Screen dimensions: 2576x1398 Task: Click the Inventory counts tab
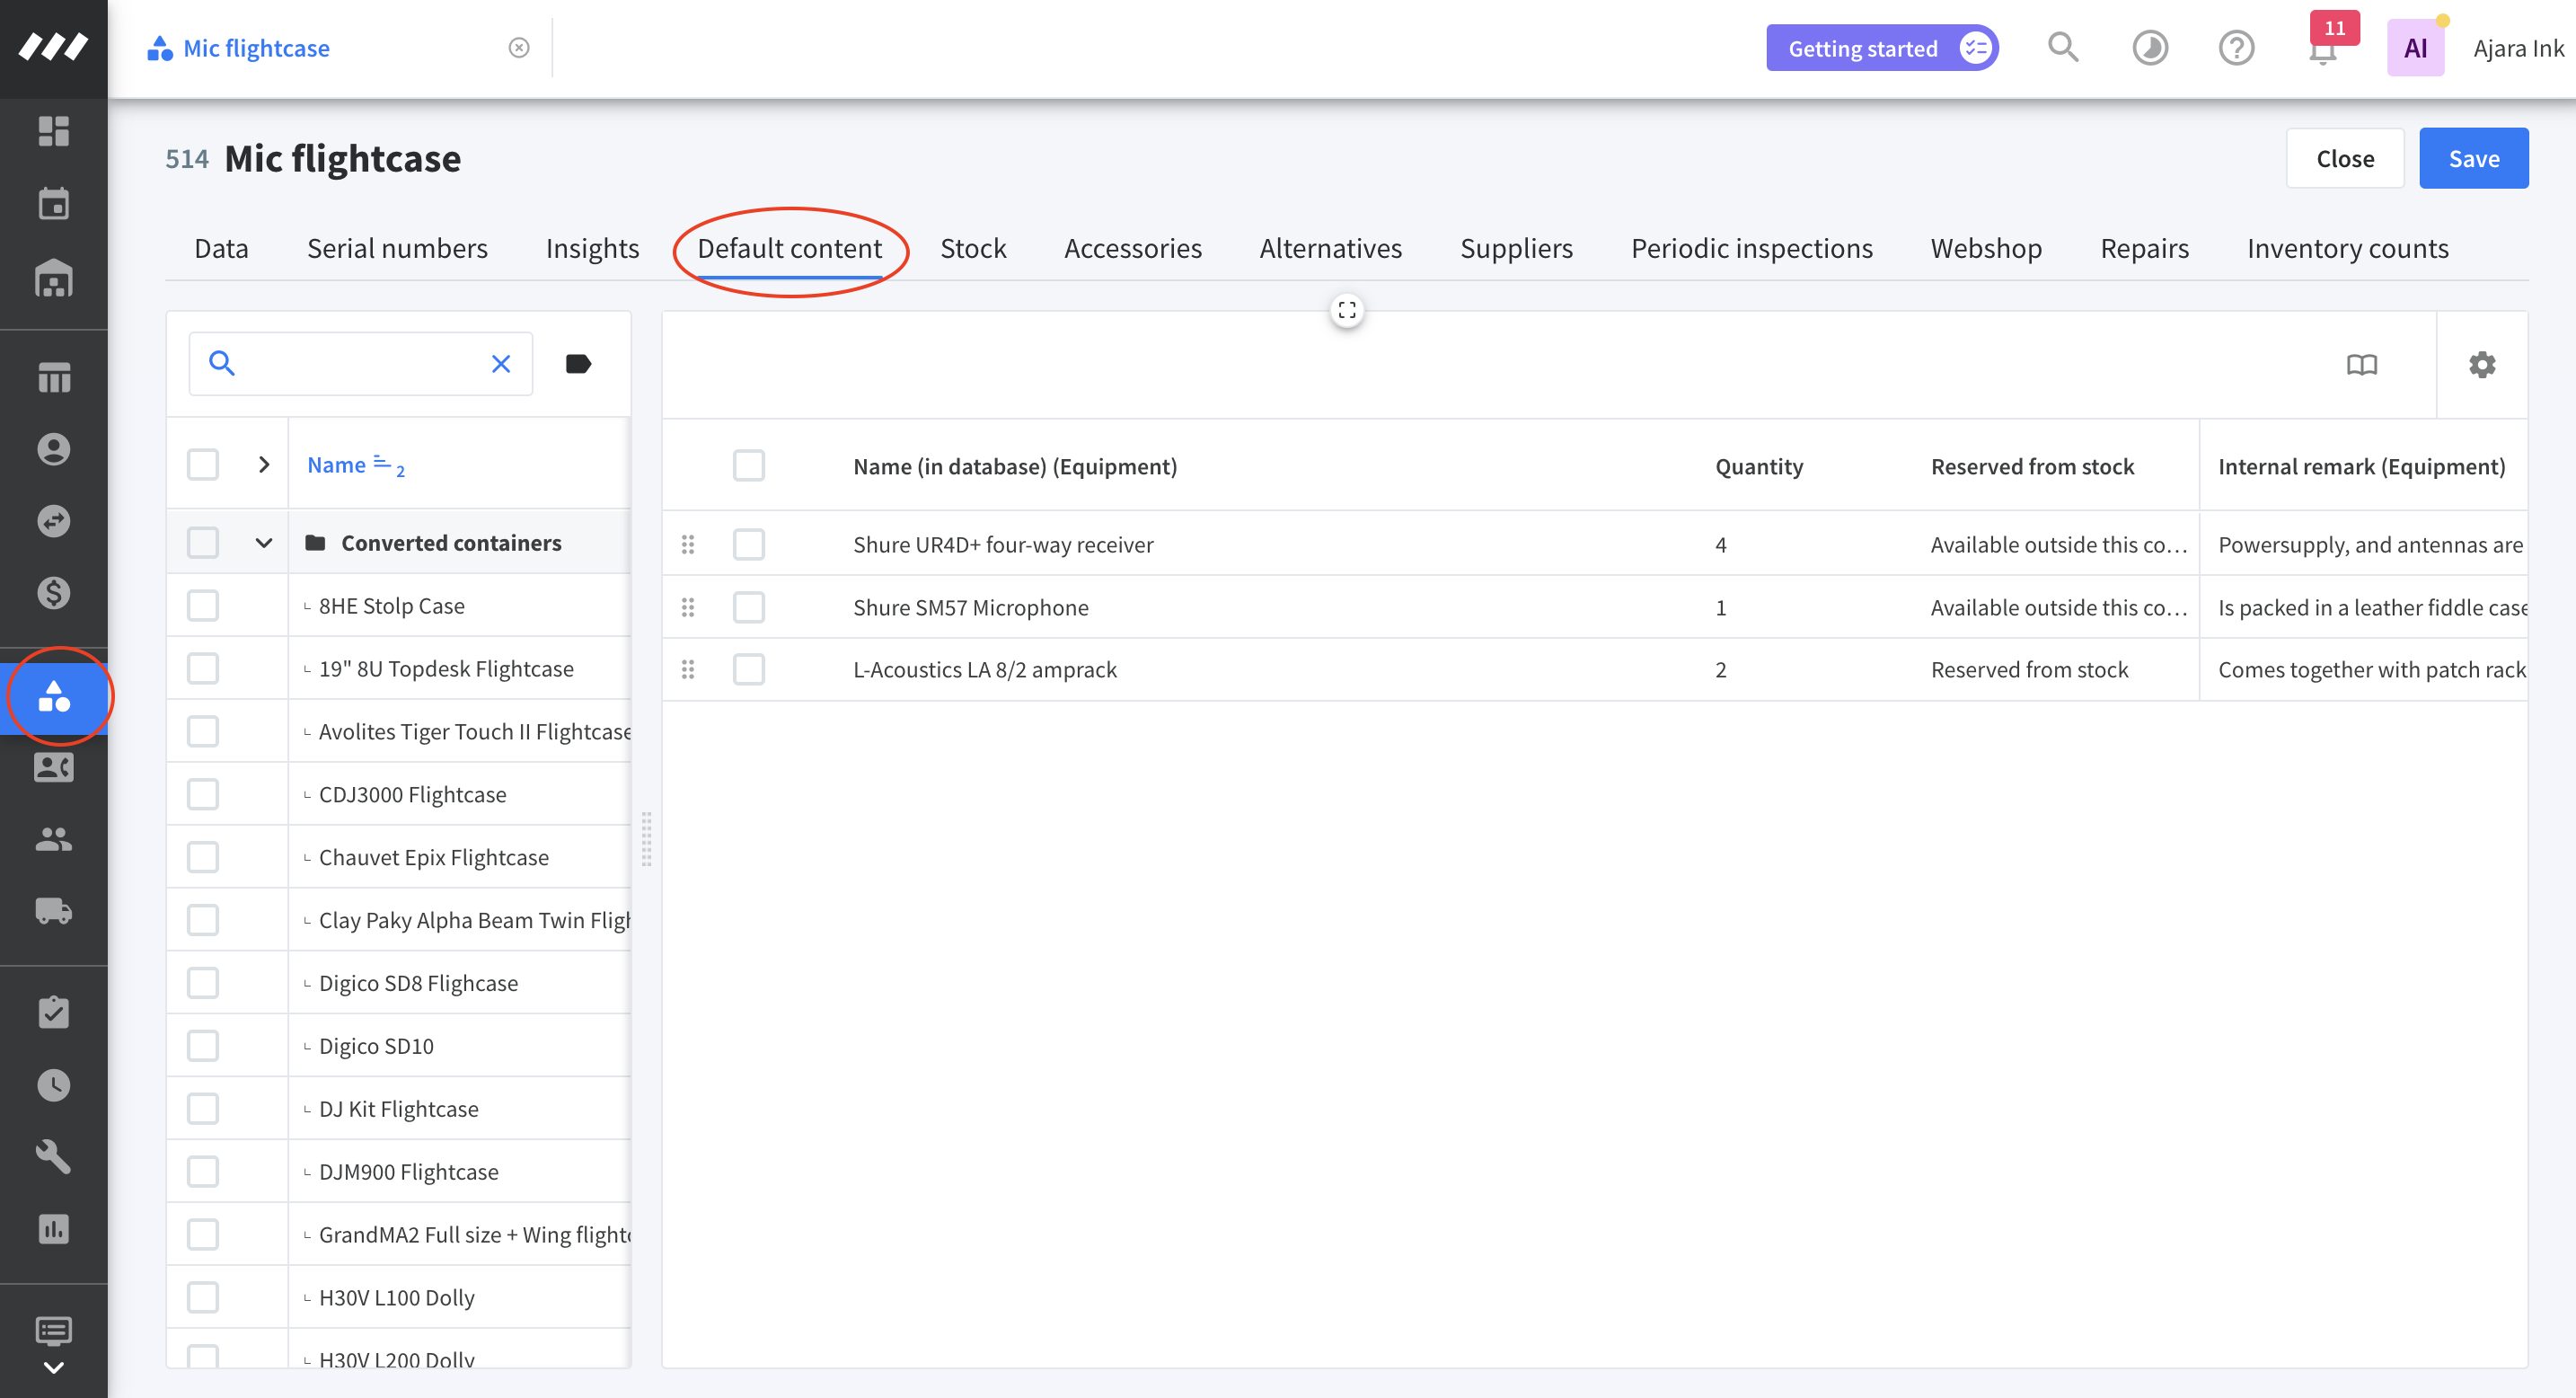2348,248
